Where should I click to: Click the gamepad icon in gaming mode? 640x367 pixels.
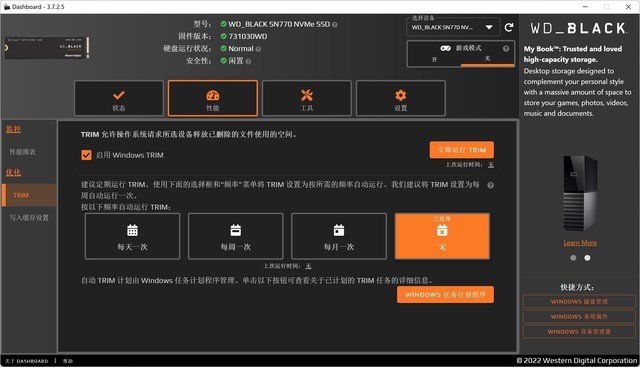pyautogui.click(x=445, y=48)
